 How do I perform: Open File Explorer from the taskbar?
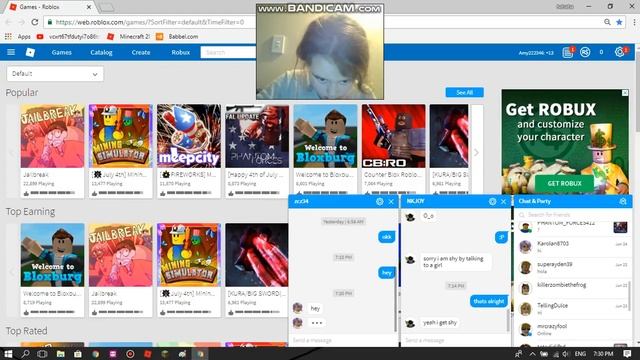(60, 354)
